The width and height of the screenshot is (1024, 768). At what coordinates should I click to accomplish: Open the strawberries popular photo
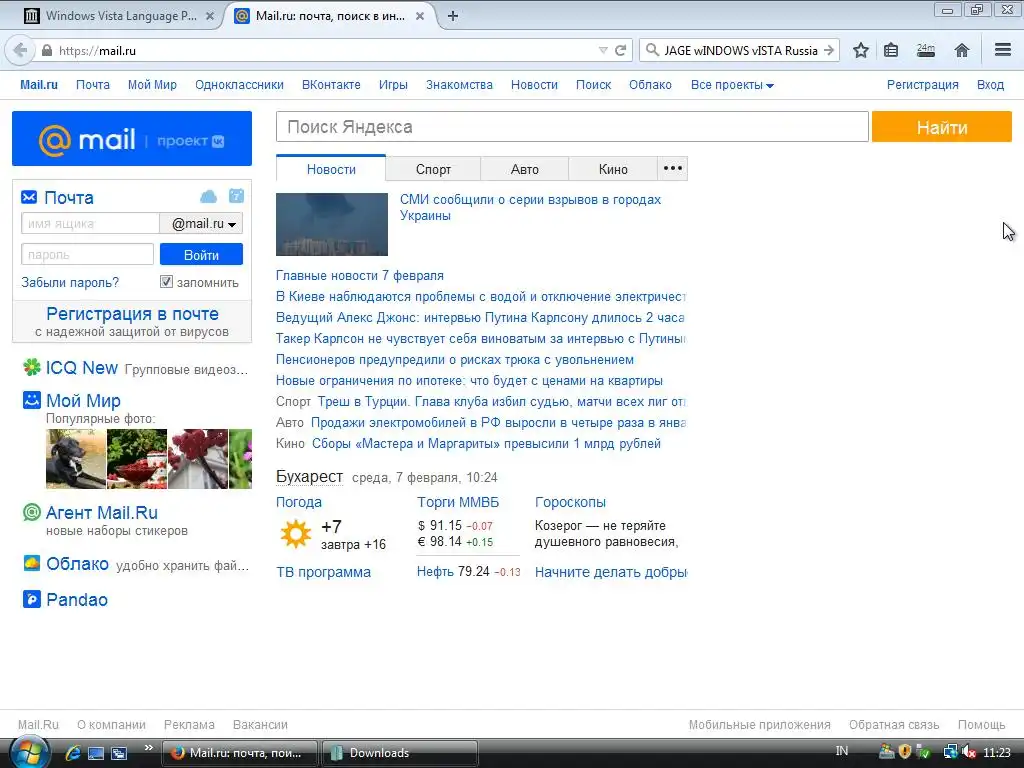tap(136, 458)
